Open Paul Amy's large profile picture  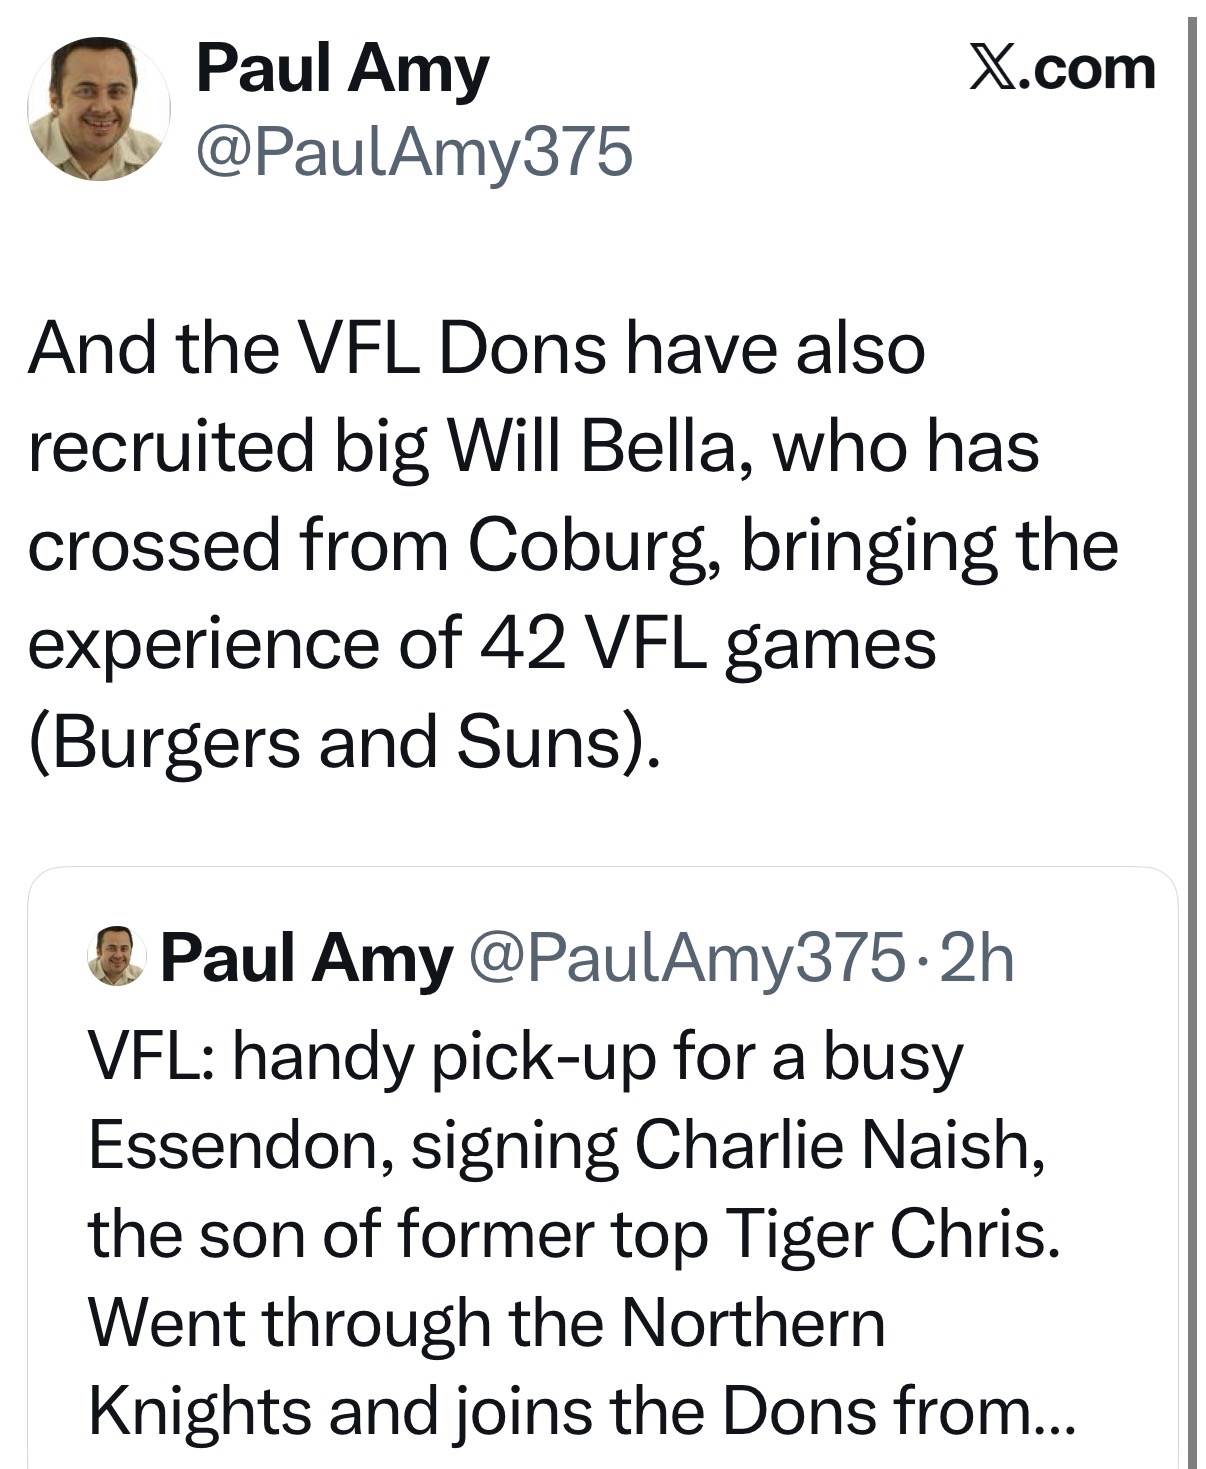(98, 108)
